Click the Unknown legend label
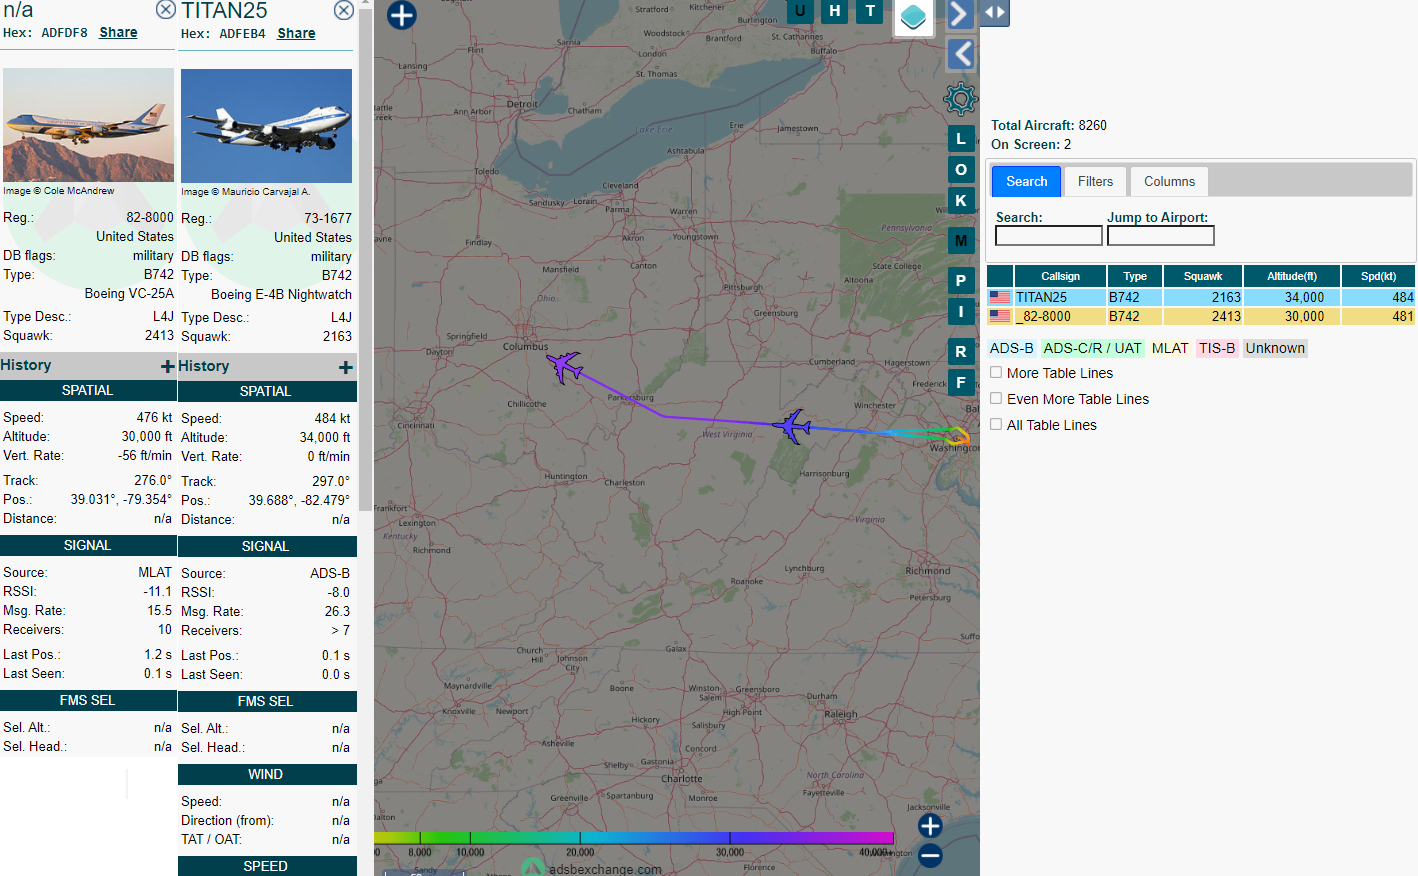This screenshot has height=876, width=1418. pyautogui.click(x=1275, y=348)
